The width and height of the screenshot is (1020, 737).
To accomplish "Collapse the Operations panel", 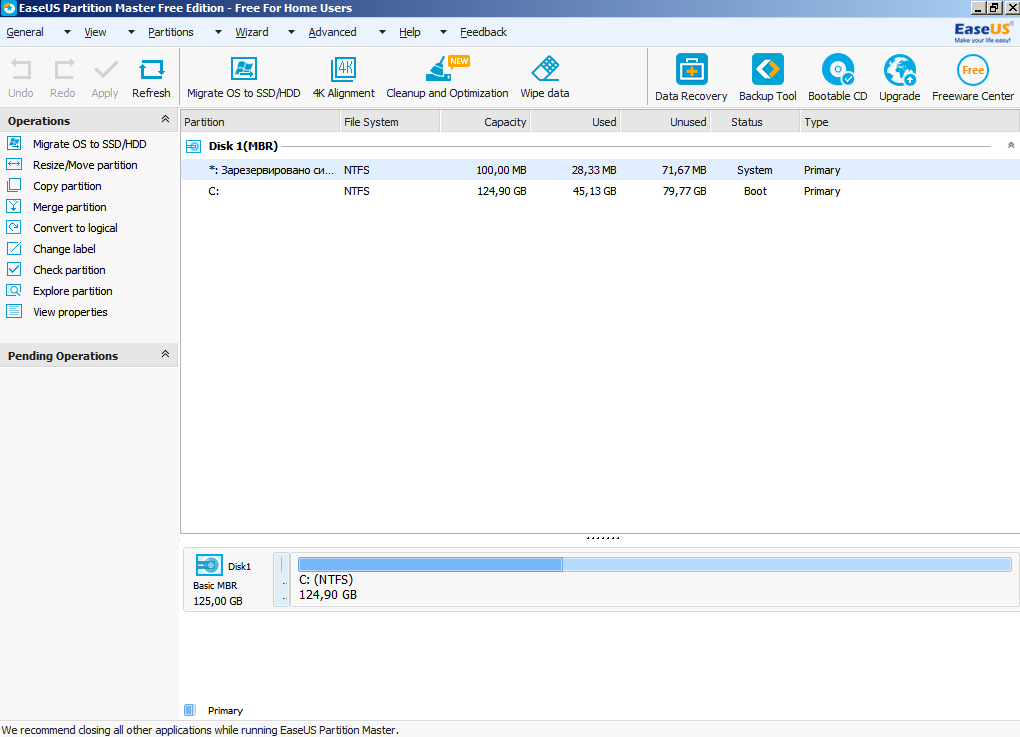I will pos(165,121).
